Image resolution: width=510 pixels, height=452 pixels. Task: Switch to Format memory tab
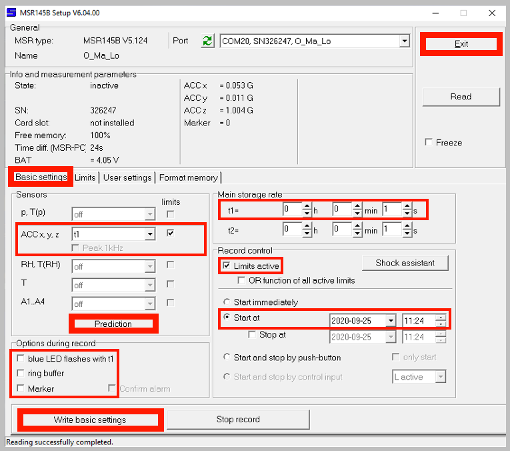188,178
